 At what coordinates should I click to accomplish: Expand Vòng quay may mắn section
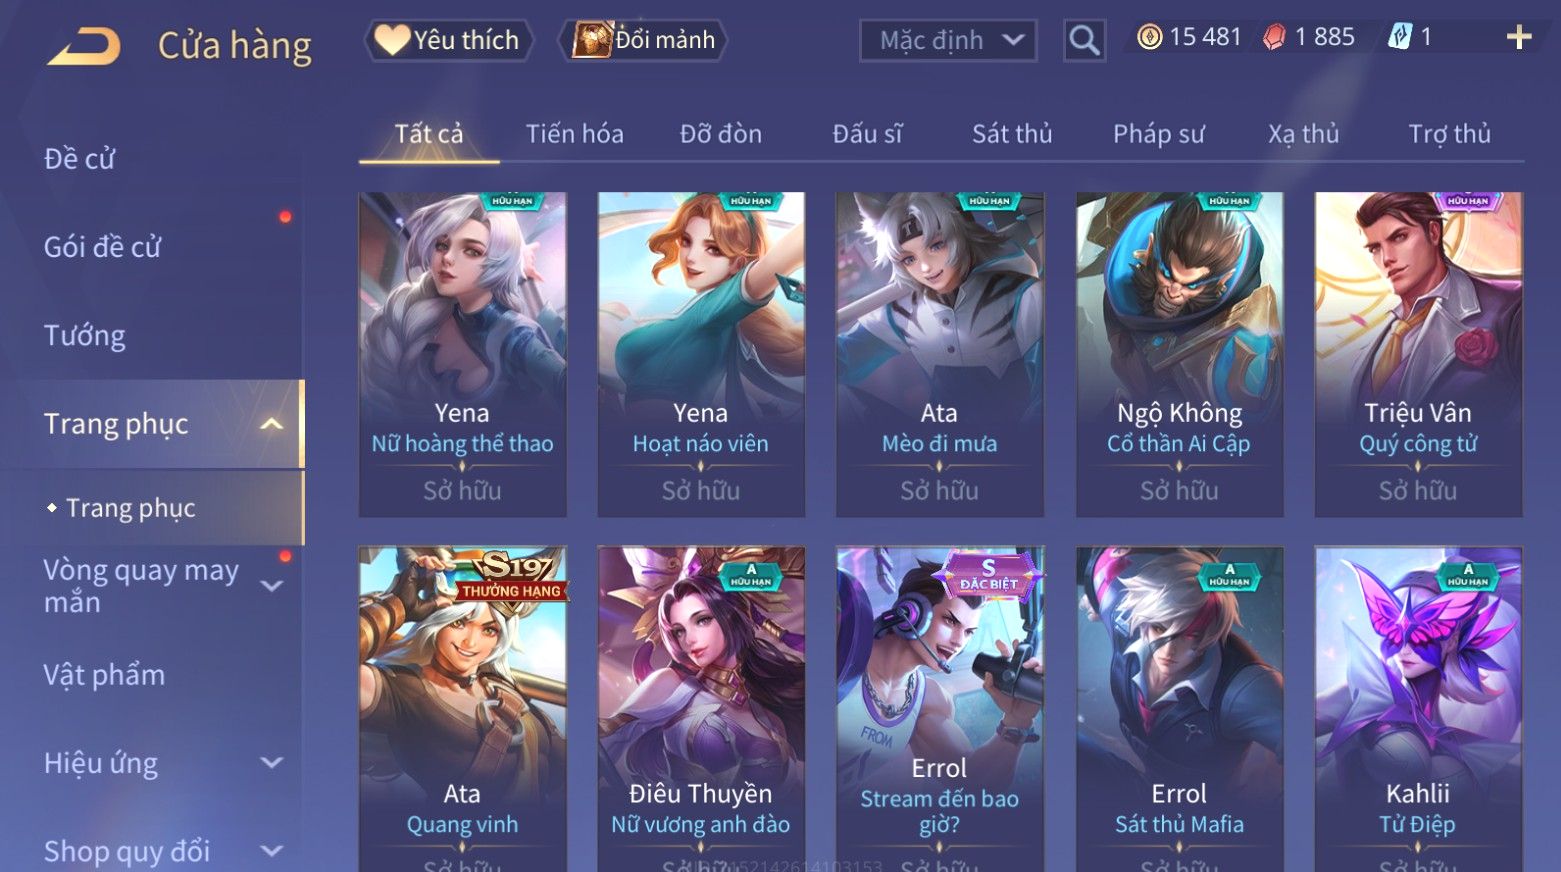[x=271, y=586]
